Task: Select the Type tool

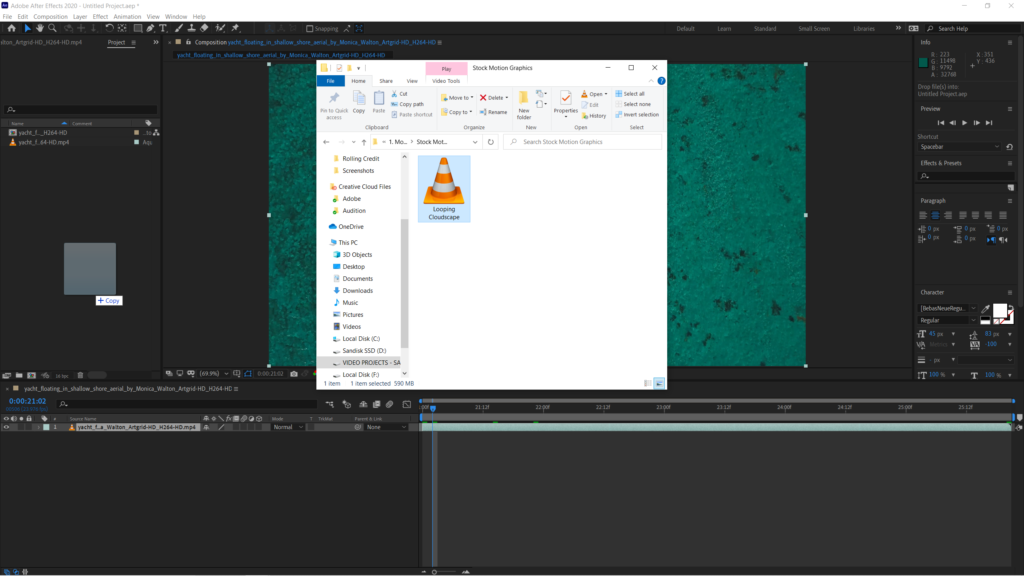Action: point(162,28)
